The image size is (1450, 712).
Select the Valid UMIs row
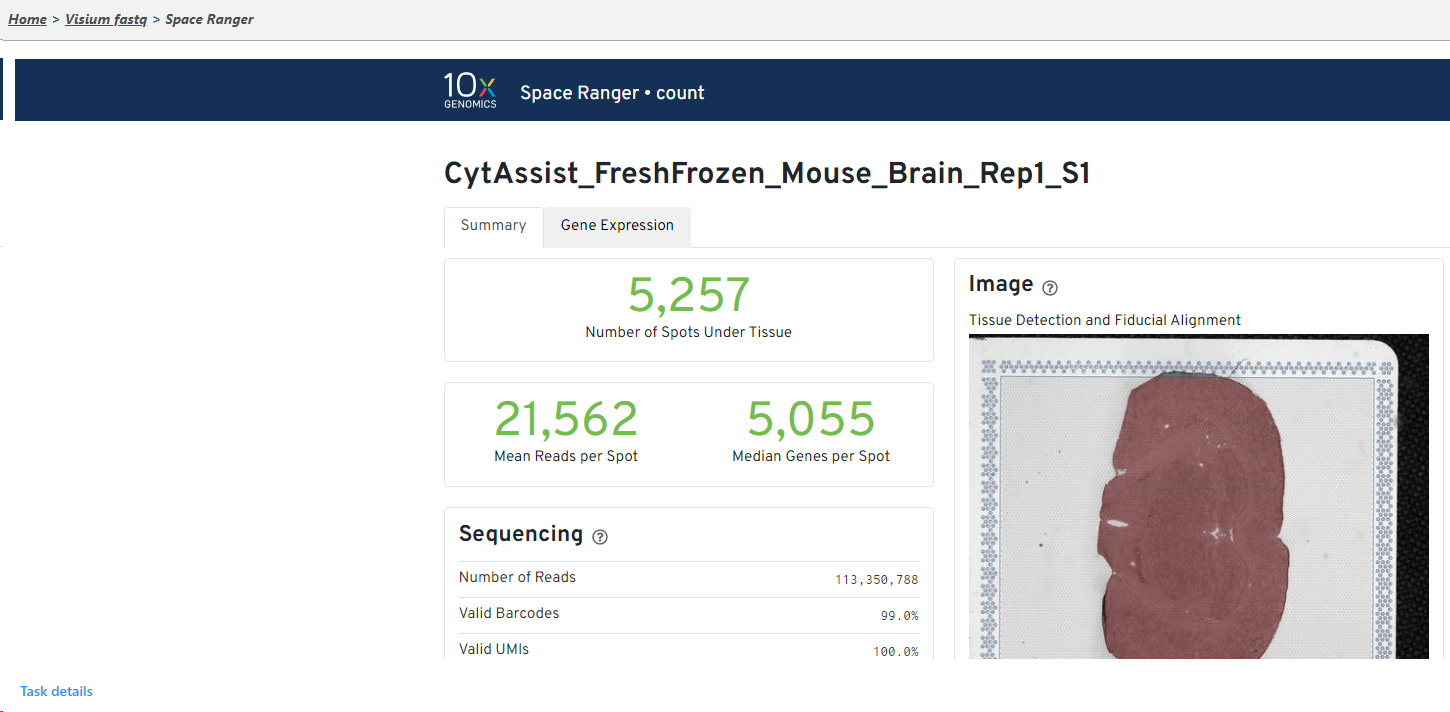tap(688, 649)
